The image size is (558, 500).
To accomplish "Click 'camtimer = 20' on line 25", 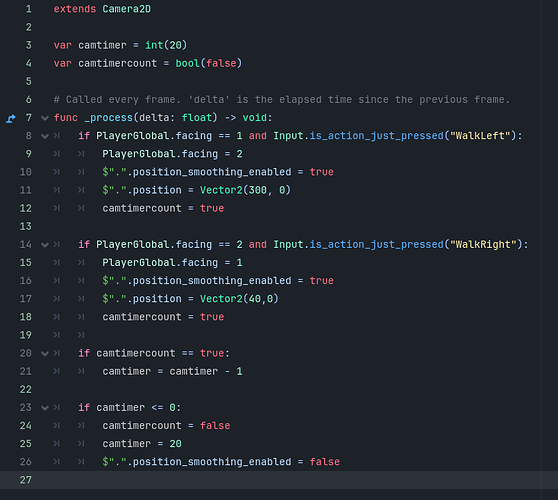I will [142, 444].
